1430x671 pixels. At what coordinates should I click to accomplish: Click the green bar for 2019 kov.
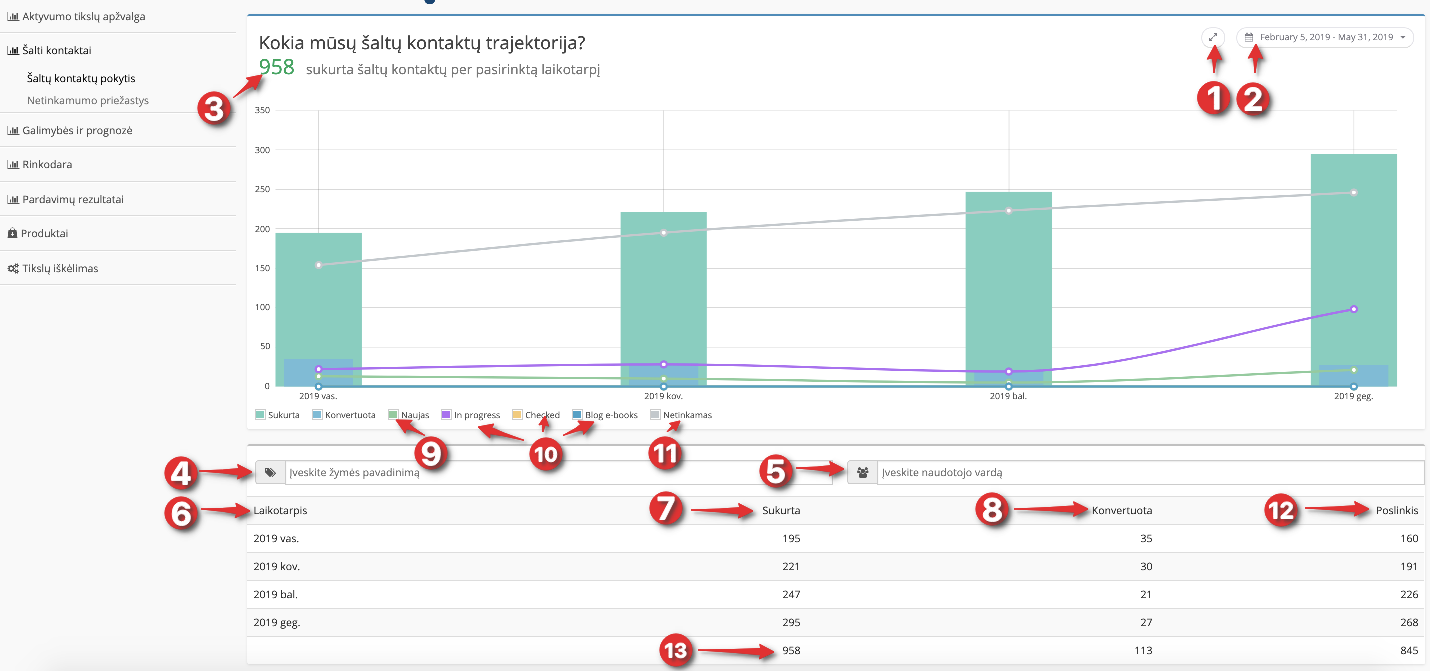point(663,299)
